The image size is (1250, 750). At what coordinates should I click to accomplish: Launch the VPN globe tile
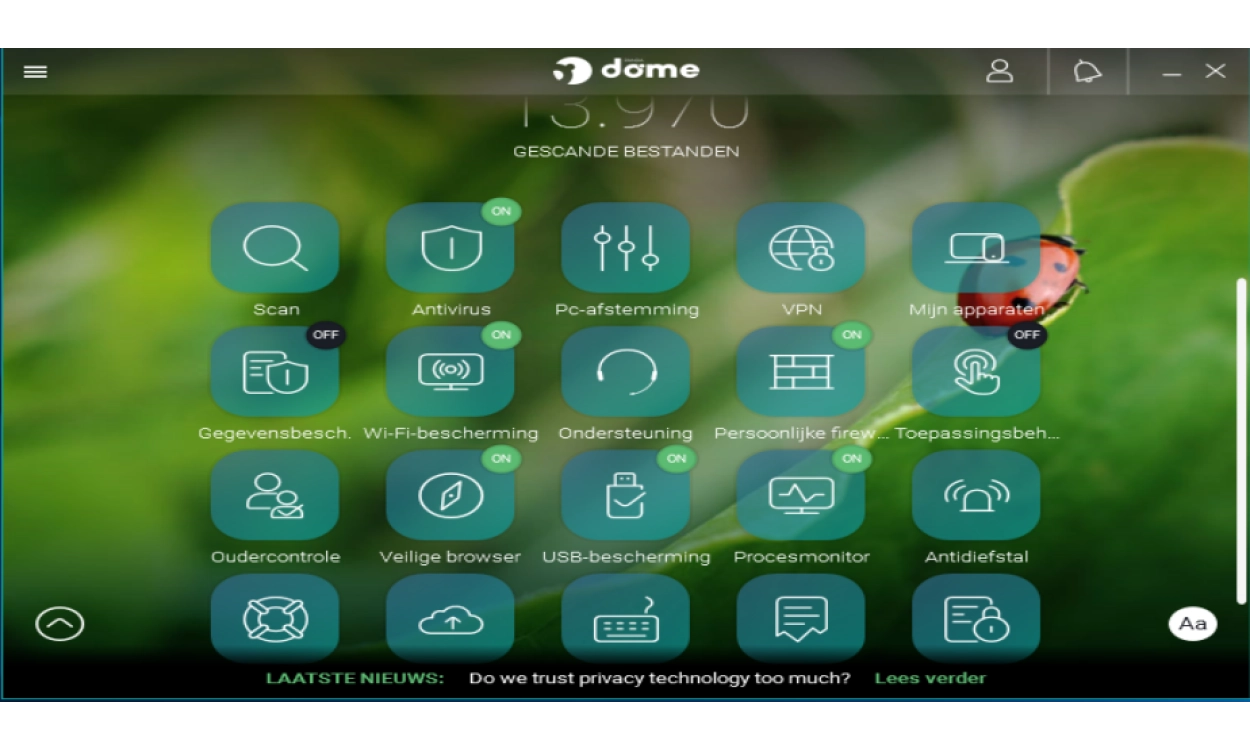[801, 248]
